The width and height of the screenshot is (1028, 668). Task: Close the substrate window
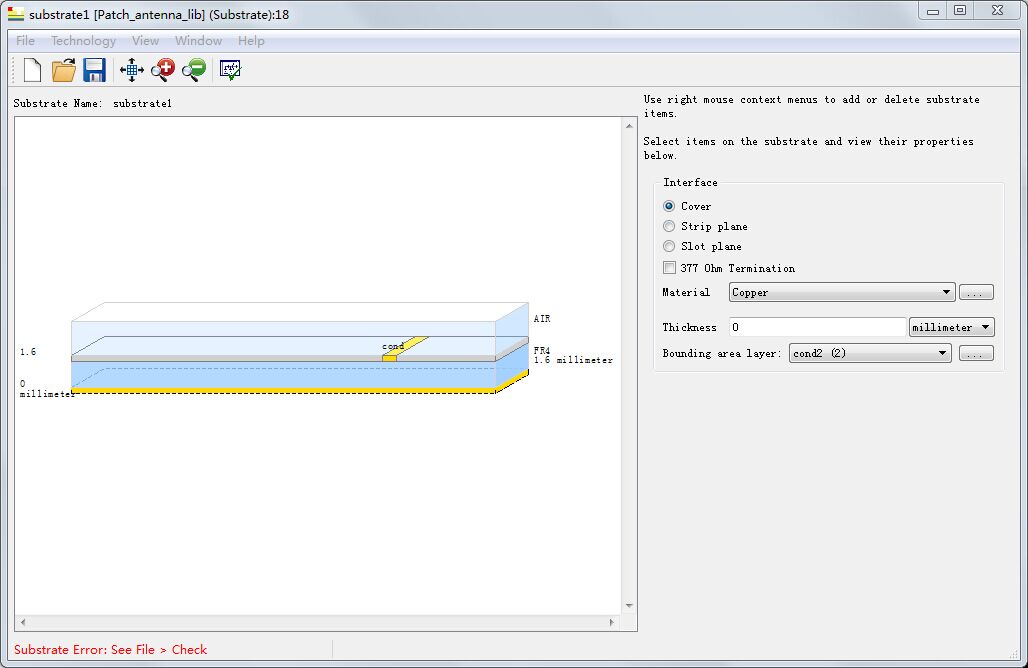pos(997,11)
